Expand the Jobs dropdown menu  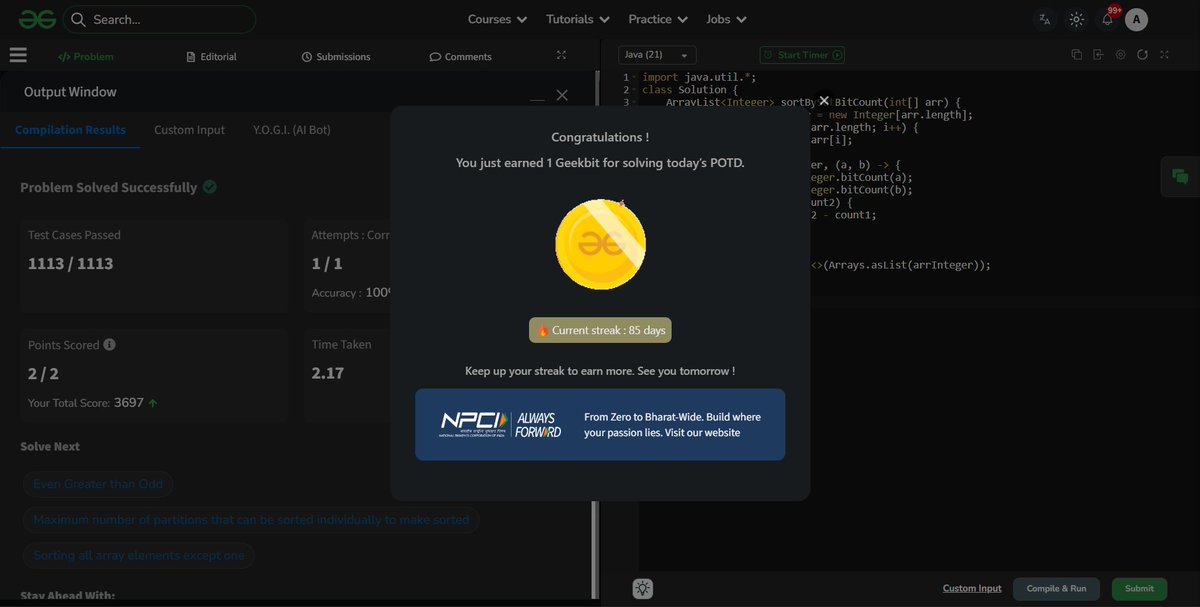tap(726, 19)
